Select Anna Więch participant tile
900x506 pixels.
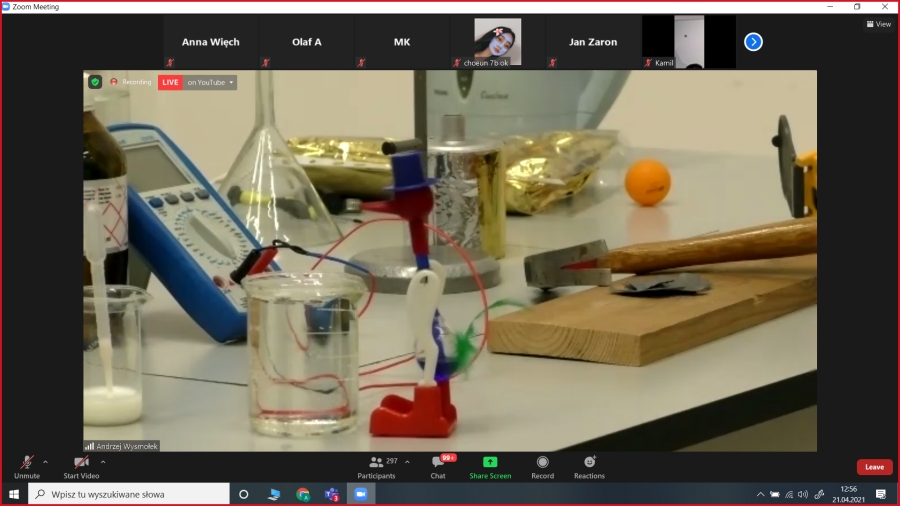pyautogui.click(x=210, y=42)
